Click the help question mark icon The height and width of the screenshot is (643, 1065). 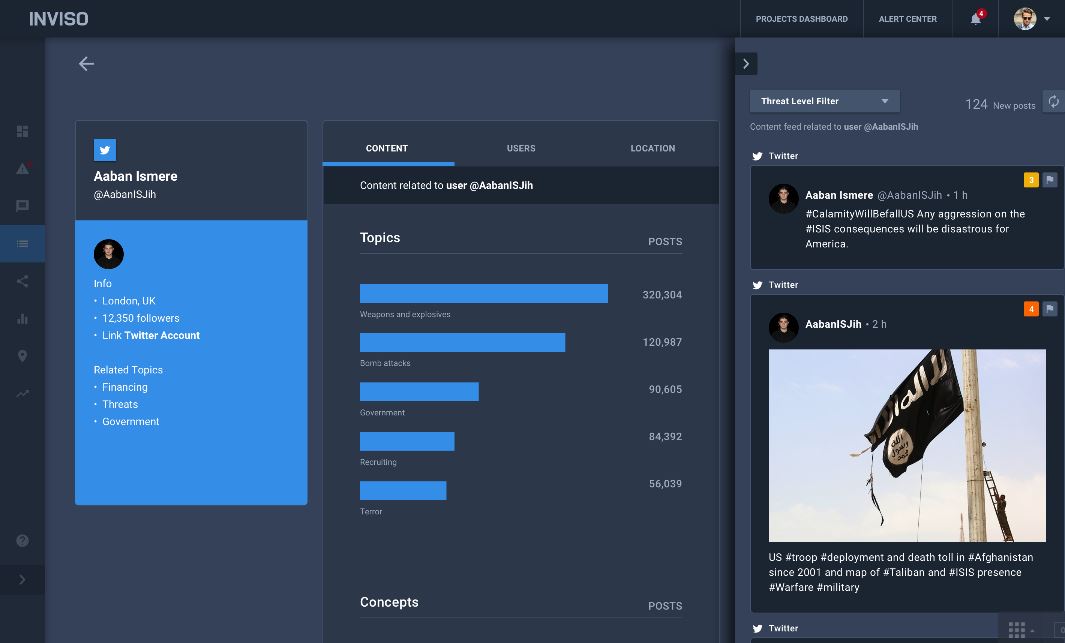point(22,541)
